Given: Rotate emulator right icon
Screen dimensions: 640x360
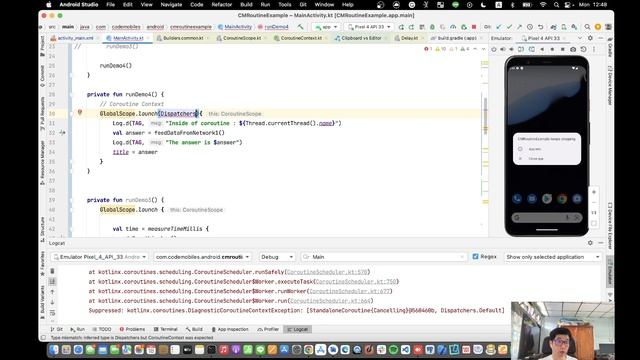Looking at the screenshot, I should click(x=531, y=49).
